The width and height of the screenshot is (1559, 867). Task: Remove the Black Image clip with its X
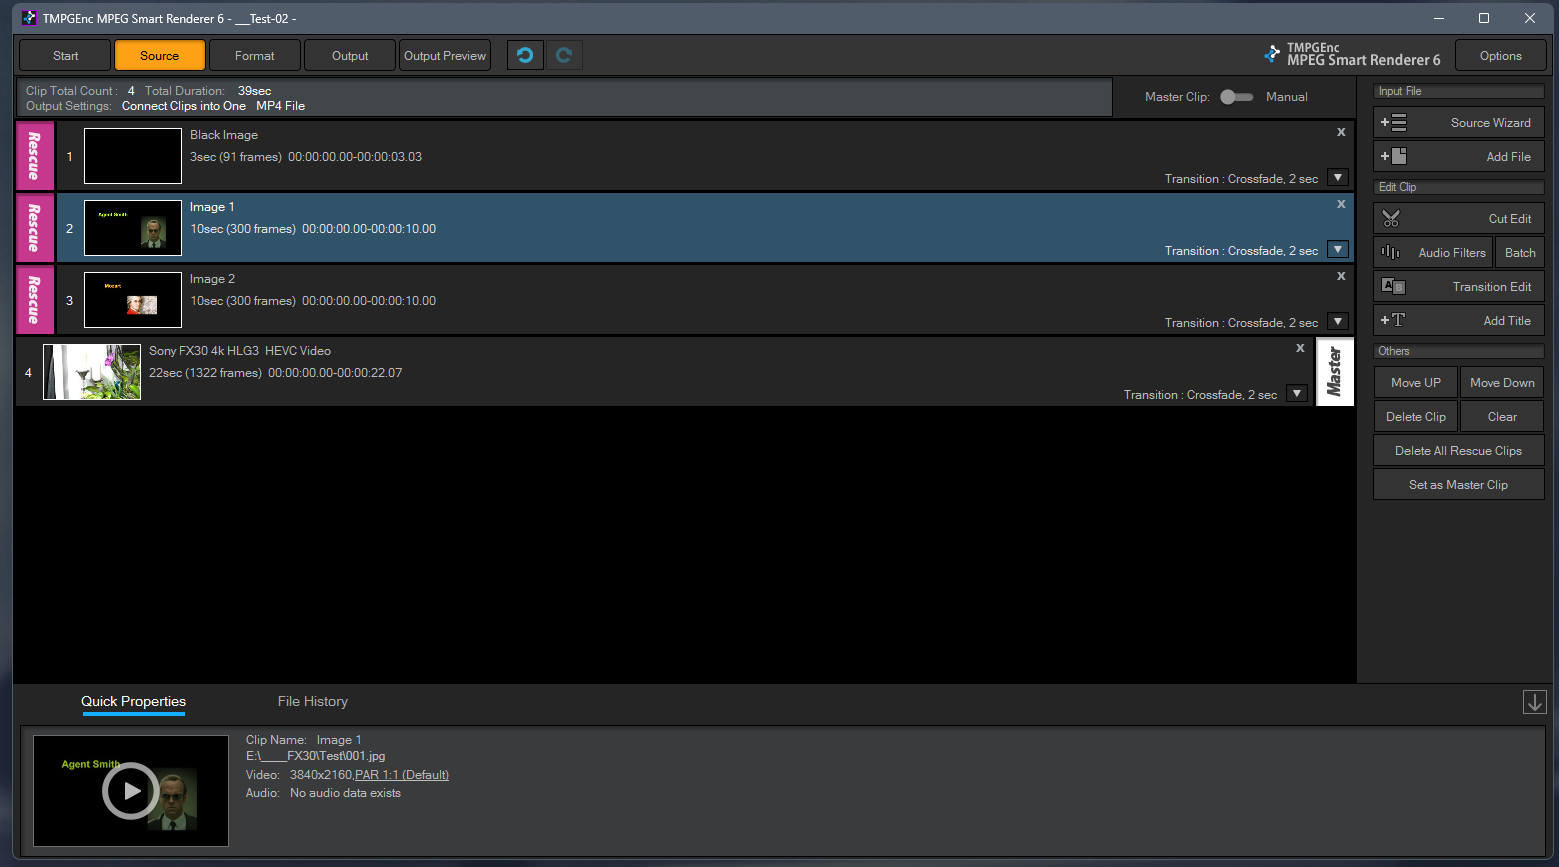[x=1341, y=132]
